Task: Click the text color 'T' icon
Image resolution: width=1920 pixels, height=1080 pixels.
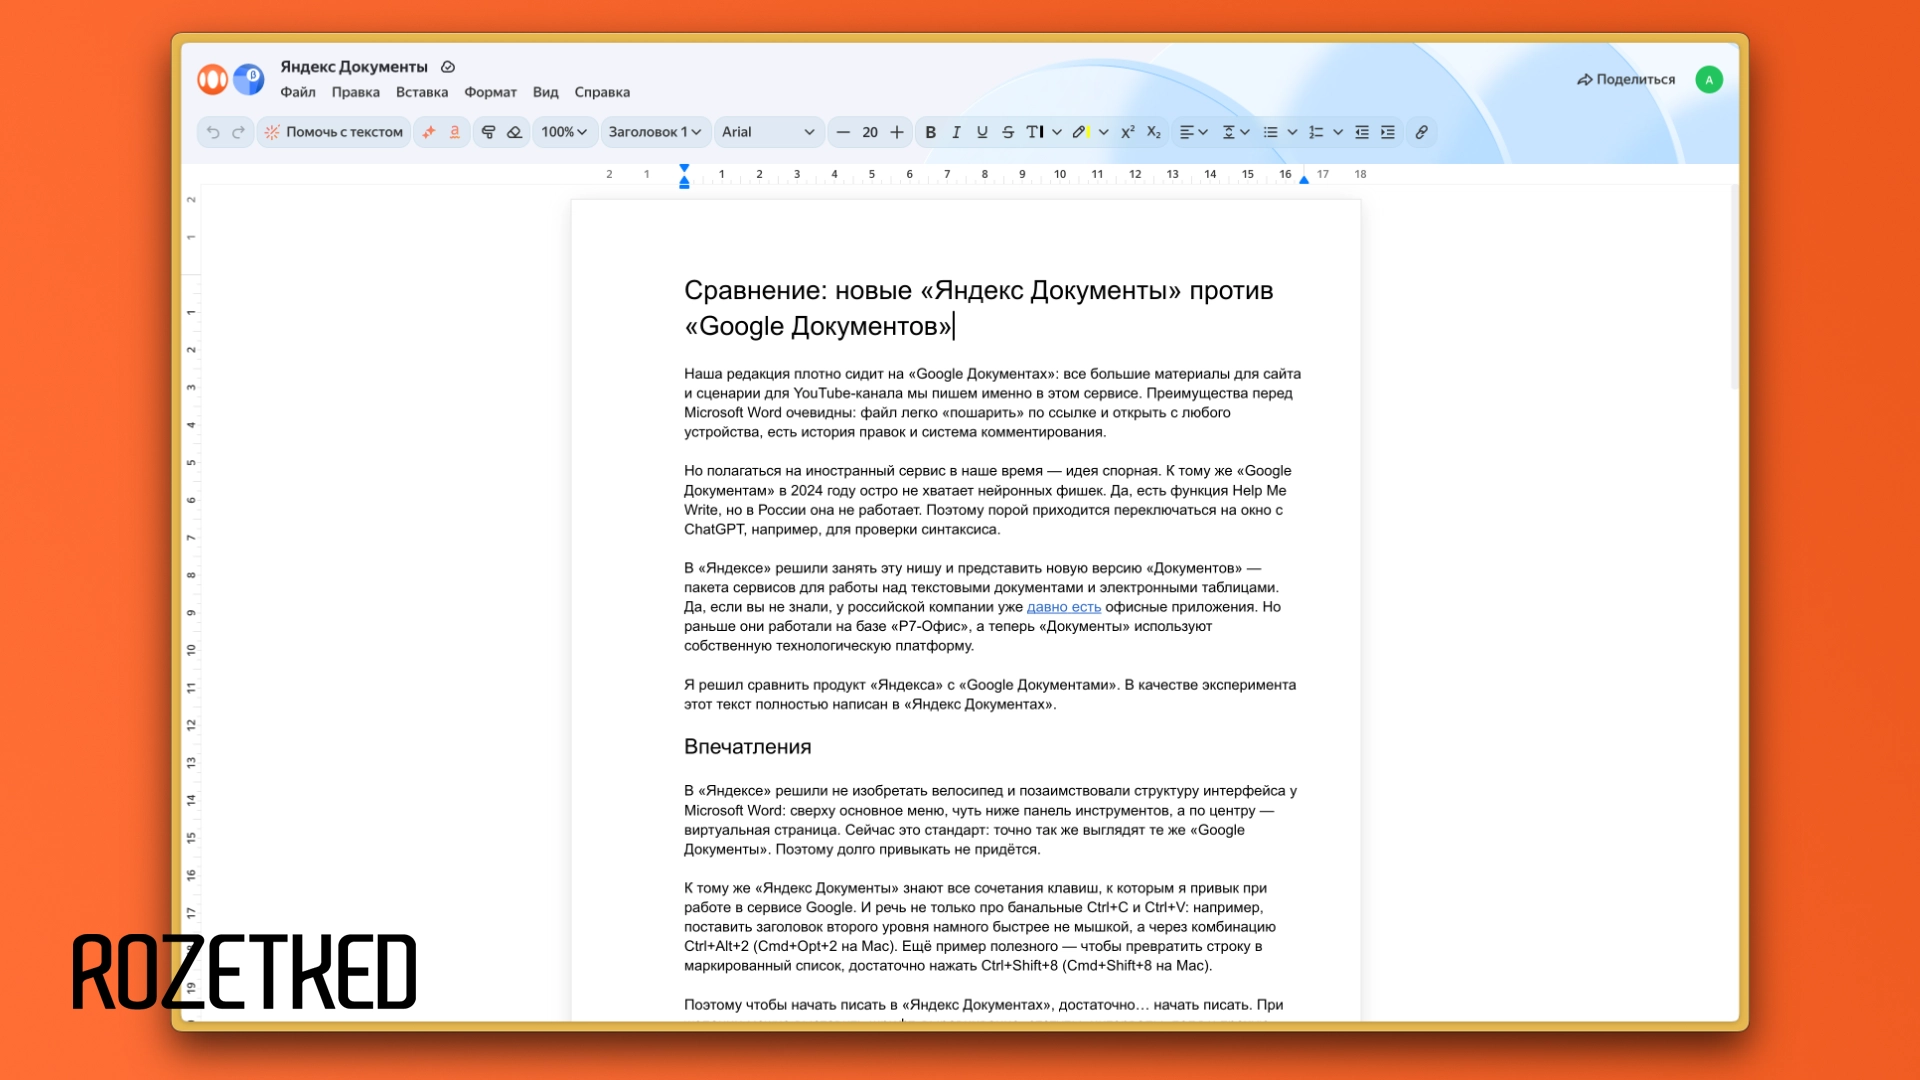Action: coord(1035,132)
